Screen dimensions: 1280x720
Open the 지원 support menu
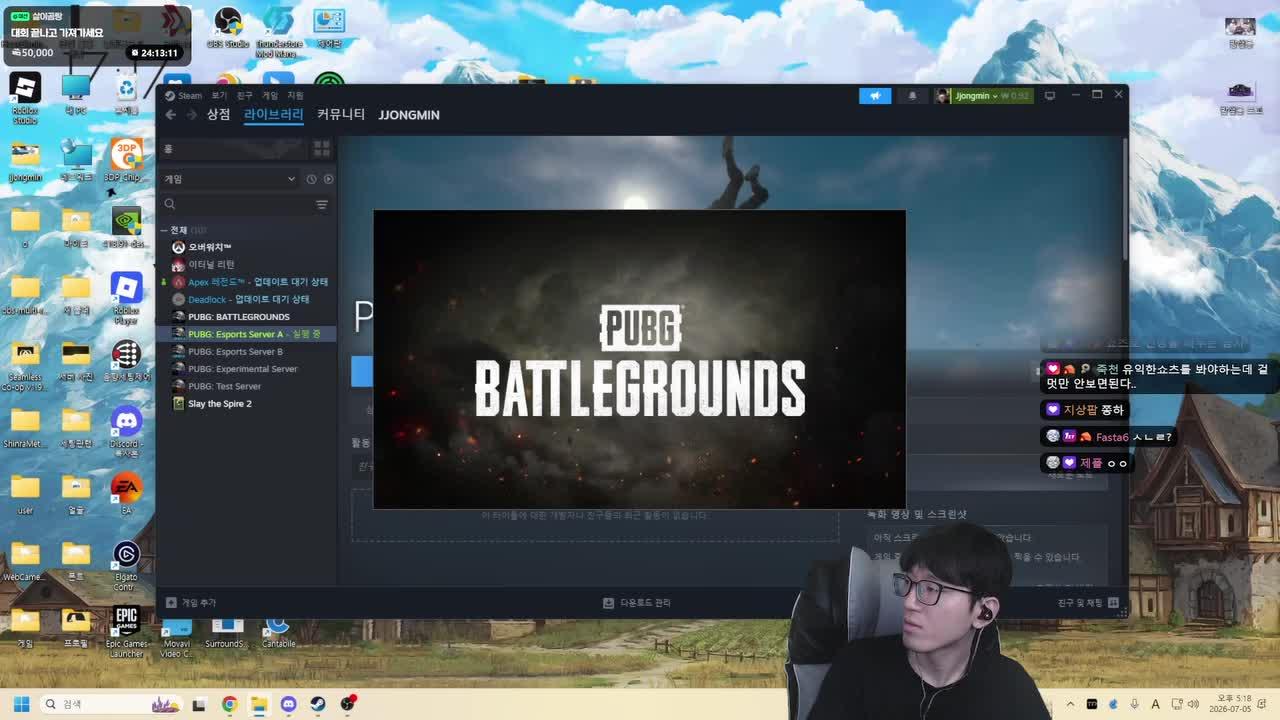coord(295,96)
